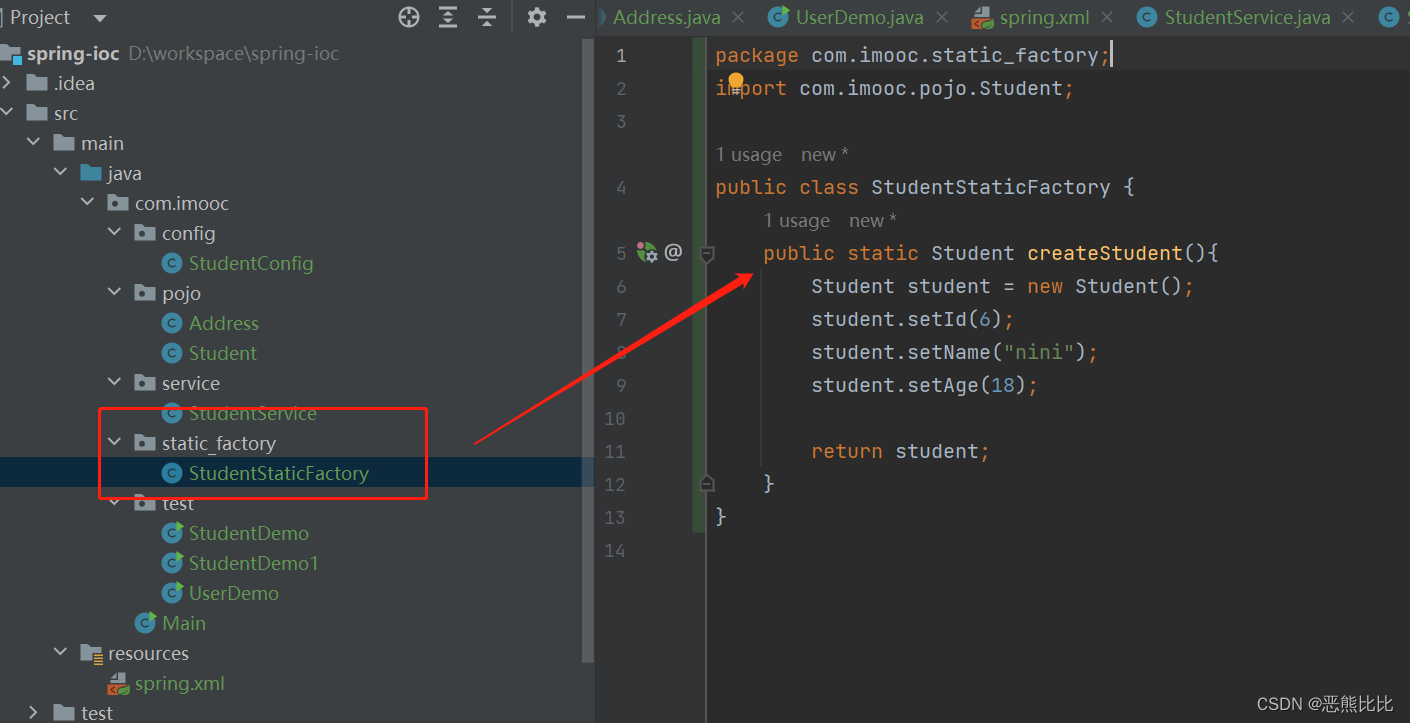1410x723 pixels.
Task: Expand the bottom test folder
Action: coord(34,712)
